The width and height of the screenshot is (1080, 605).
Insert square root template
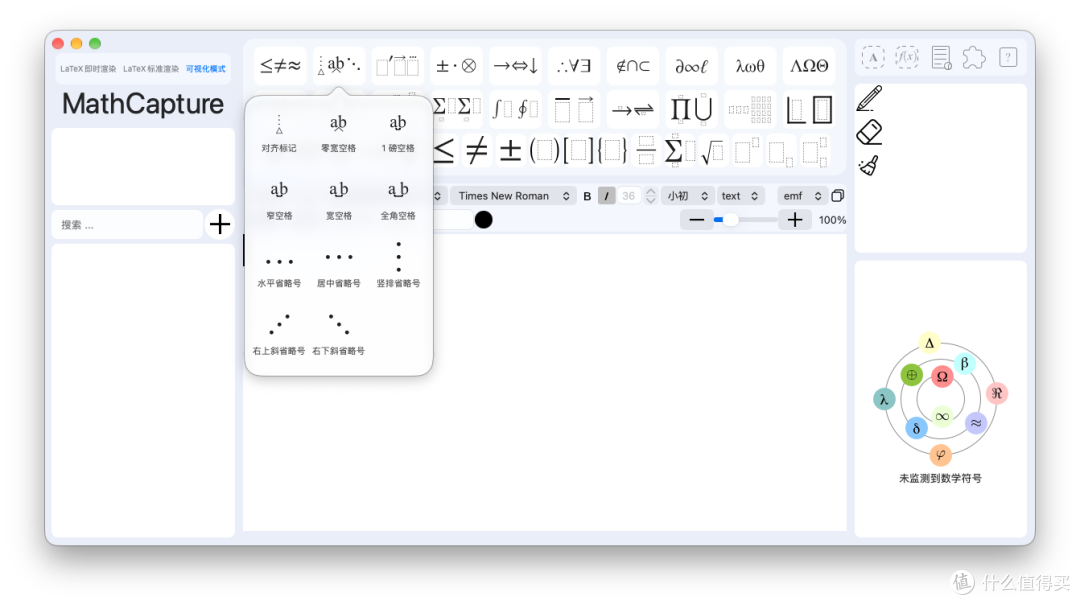713,151
